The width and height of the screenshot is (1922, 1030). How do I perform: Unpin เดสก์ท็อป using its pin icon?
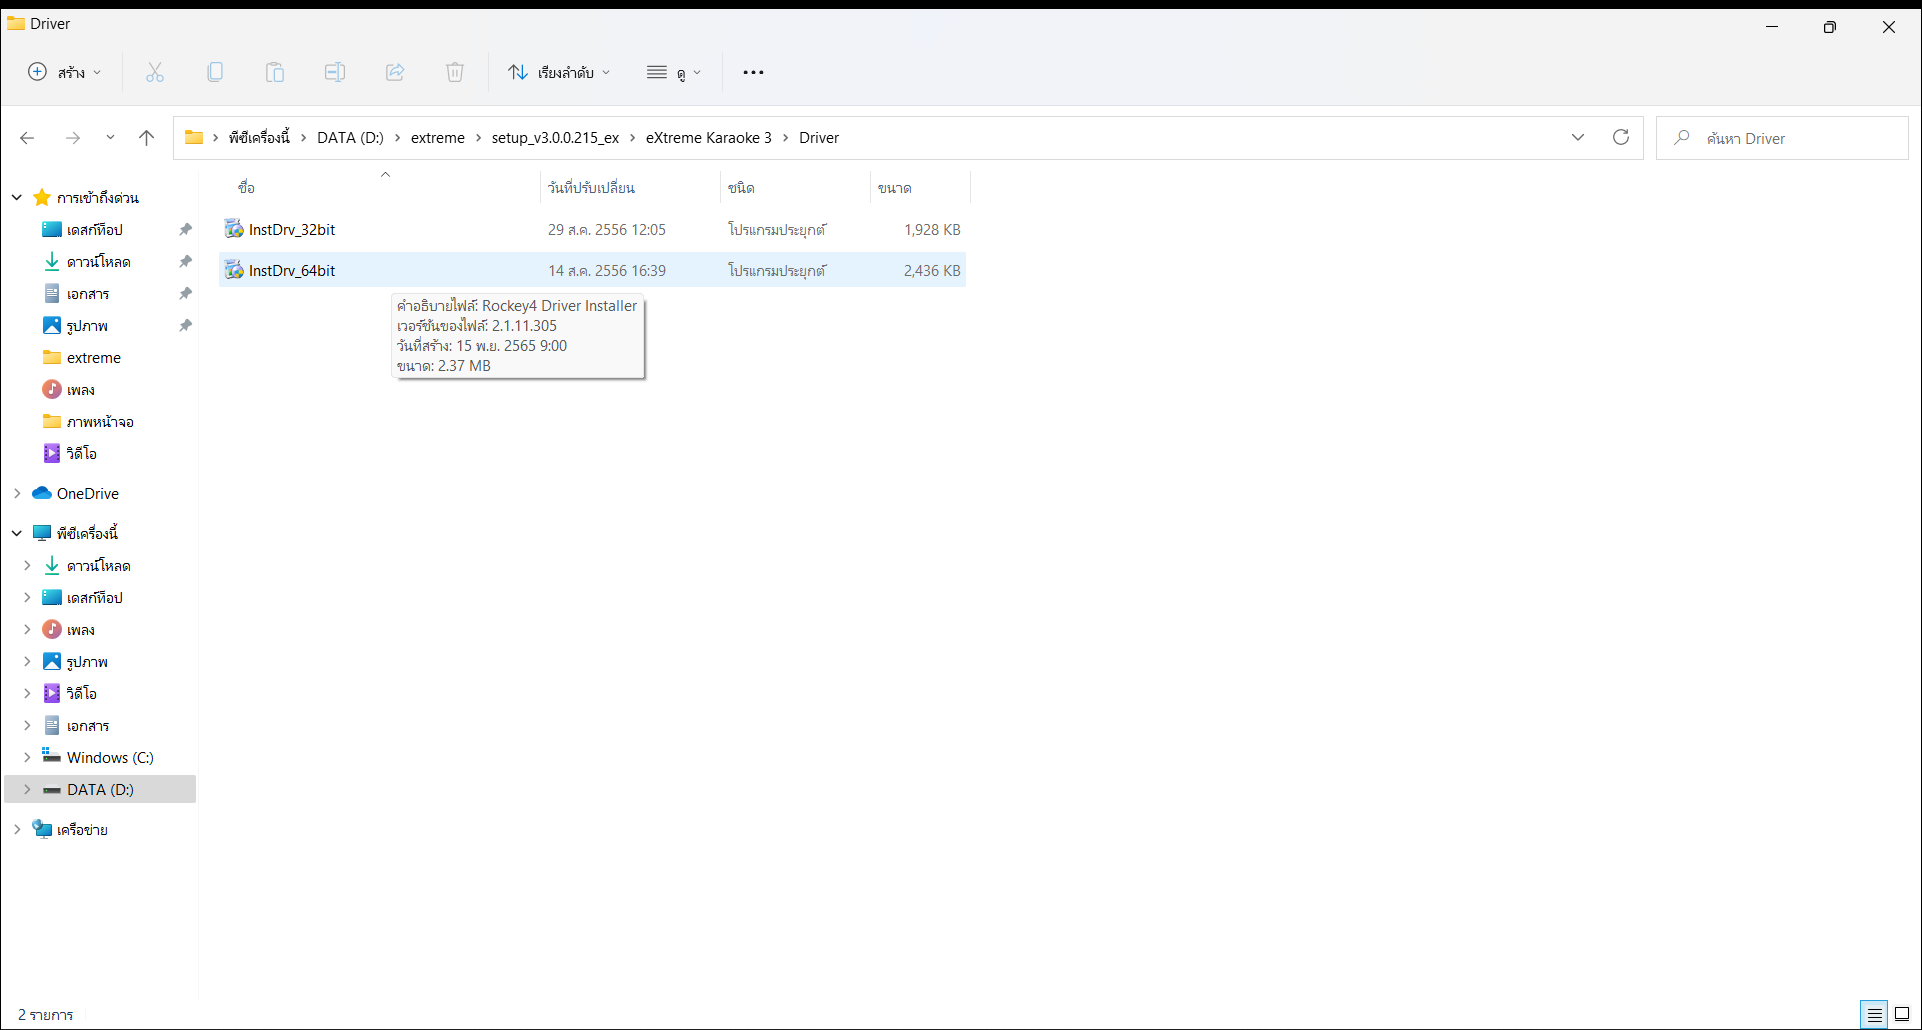pyautogui.click(x=185, y=229)
